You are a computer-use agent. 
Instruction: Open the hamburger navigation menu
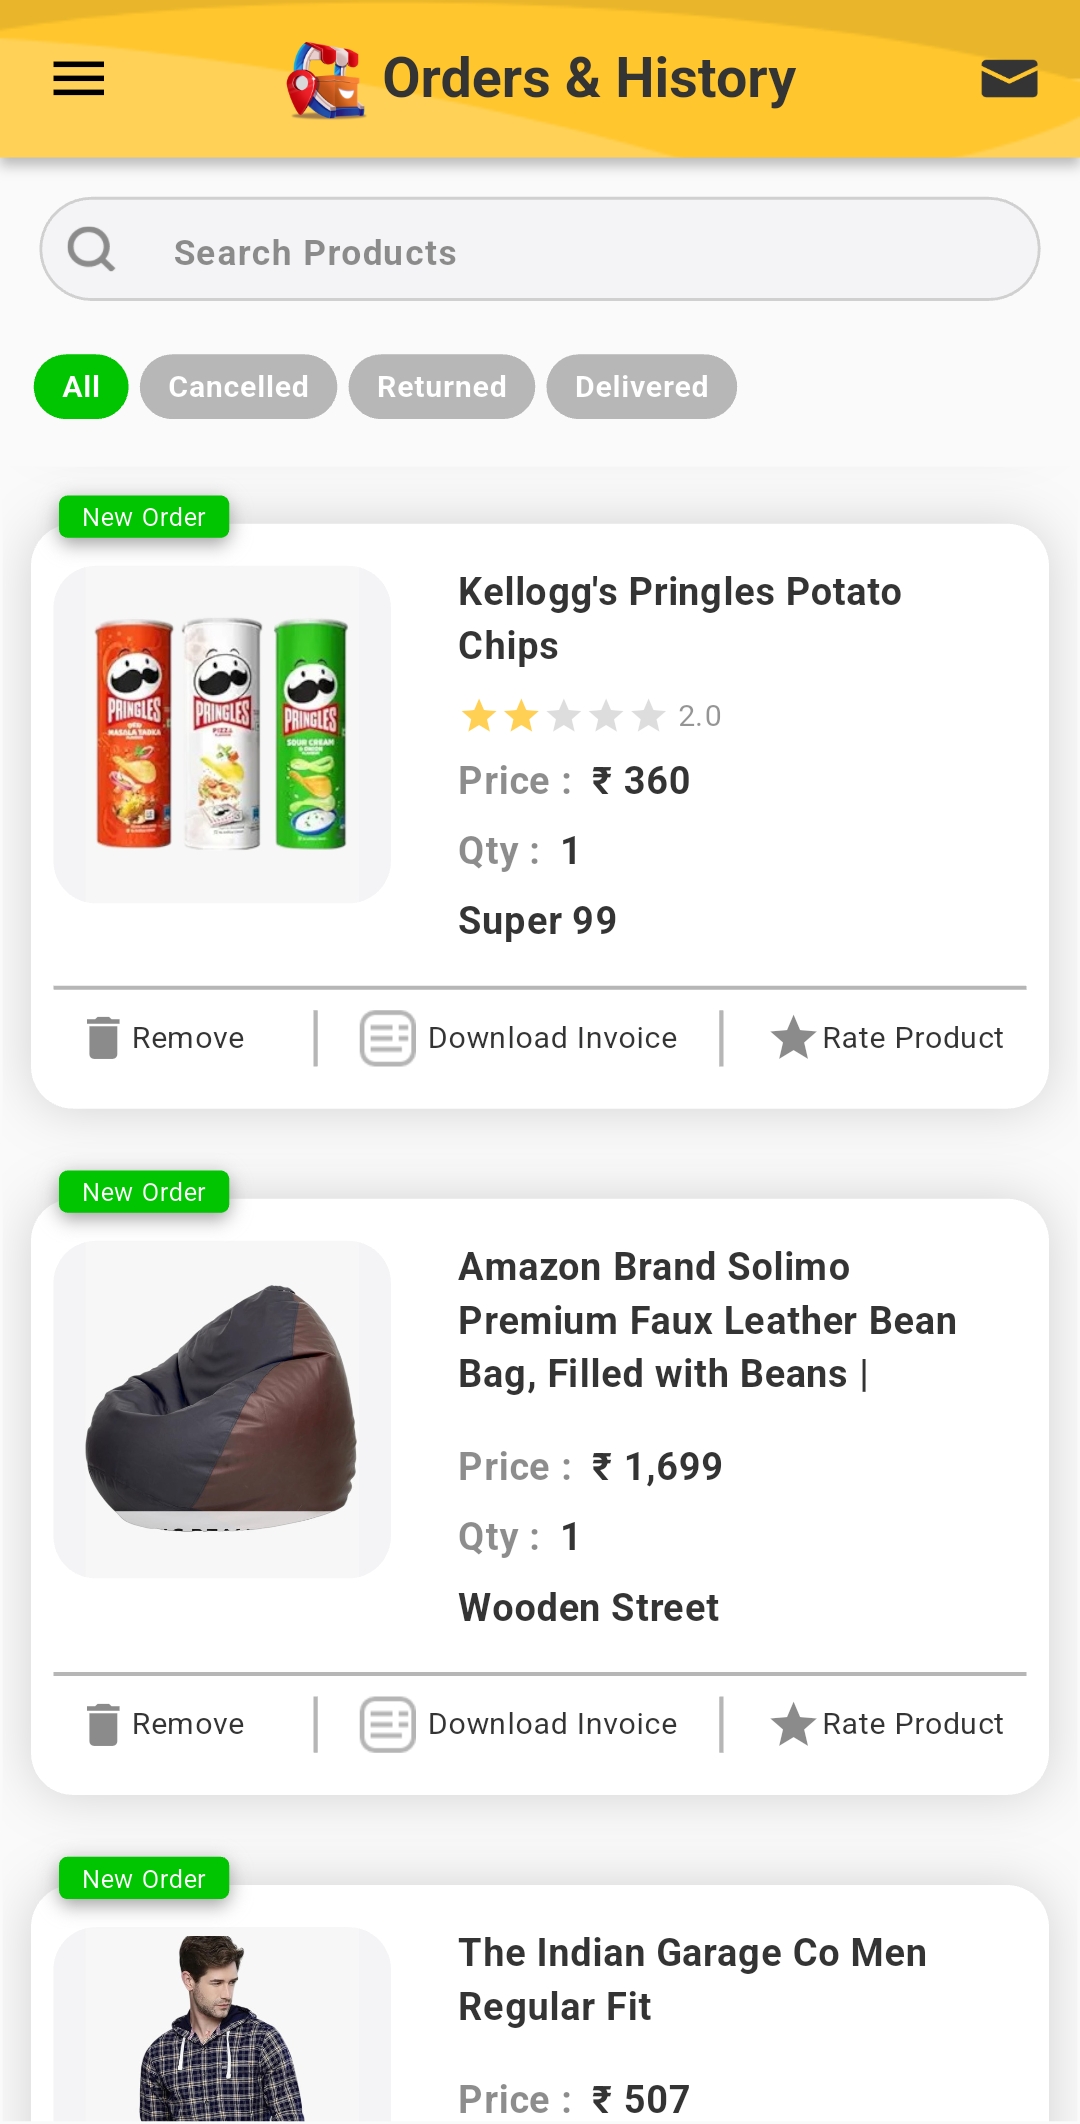point(78,78)
